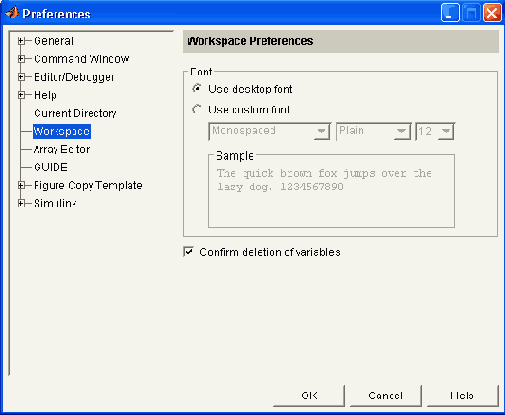Expand the General tree node
The image size is (505, 415).
pos(21,41)
